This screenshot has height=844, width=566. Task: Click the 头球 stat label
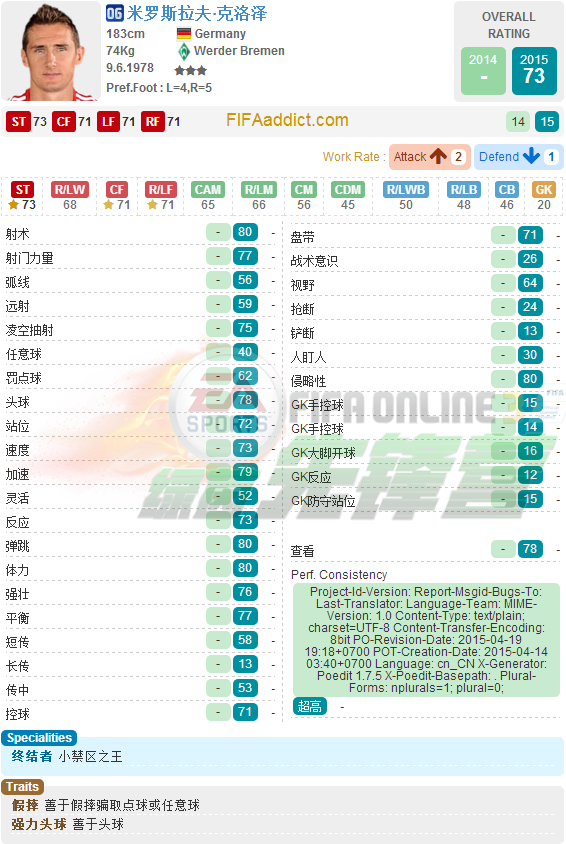coord(18,402)
